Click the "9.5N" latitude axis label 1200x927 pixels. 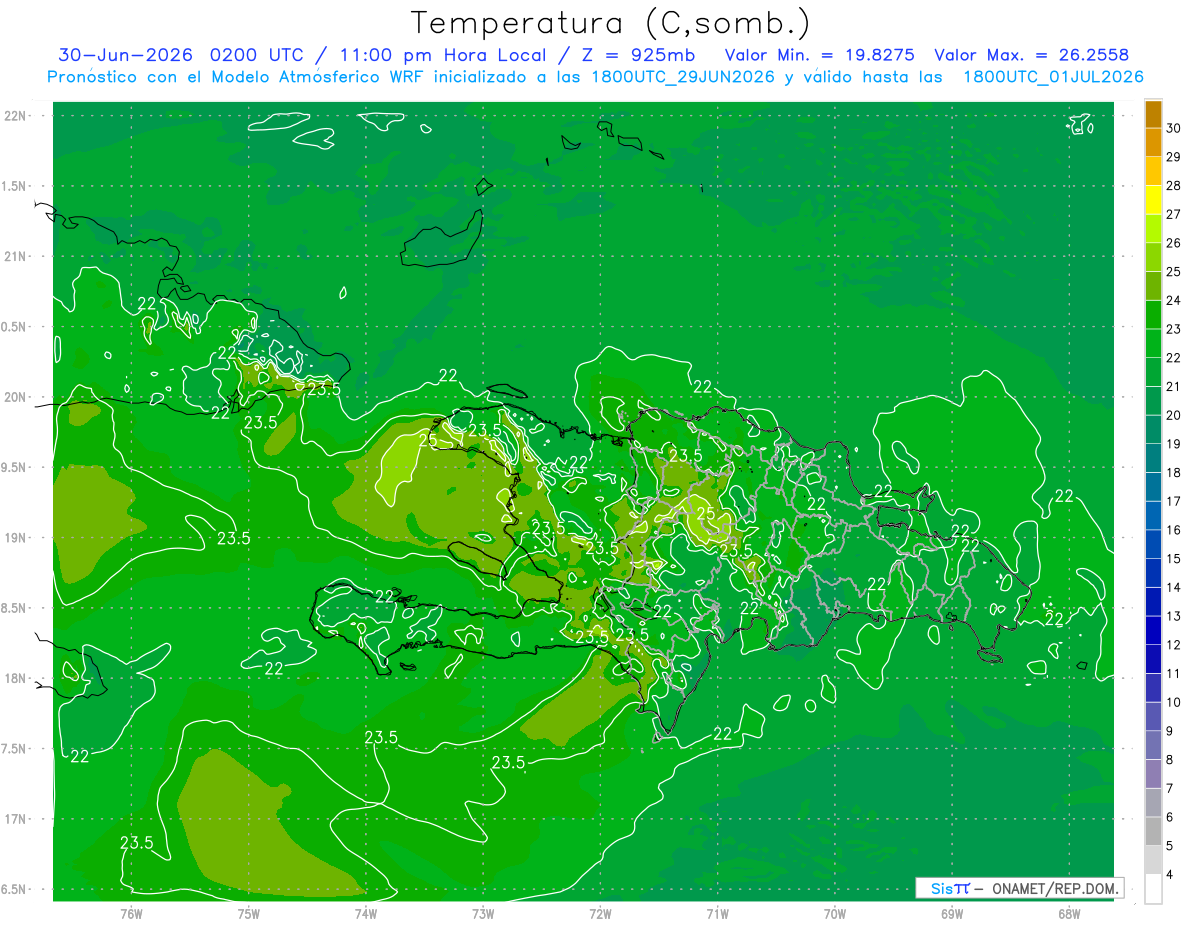point(15,467)
